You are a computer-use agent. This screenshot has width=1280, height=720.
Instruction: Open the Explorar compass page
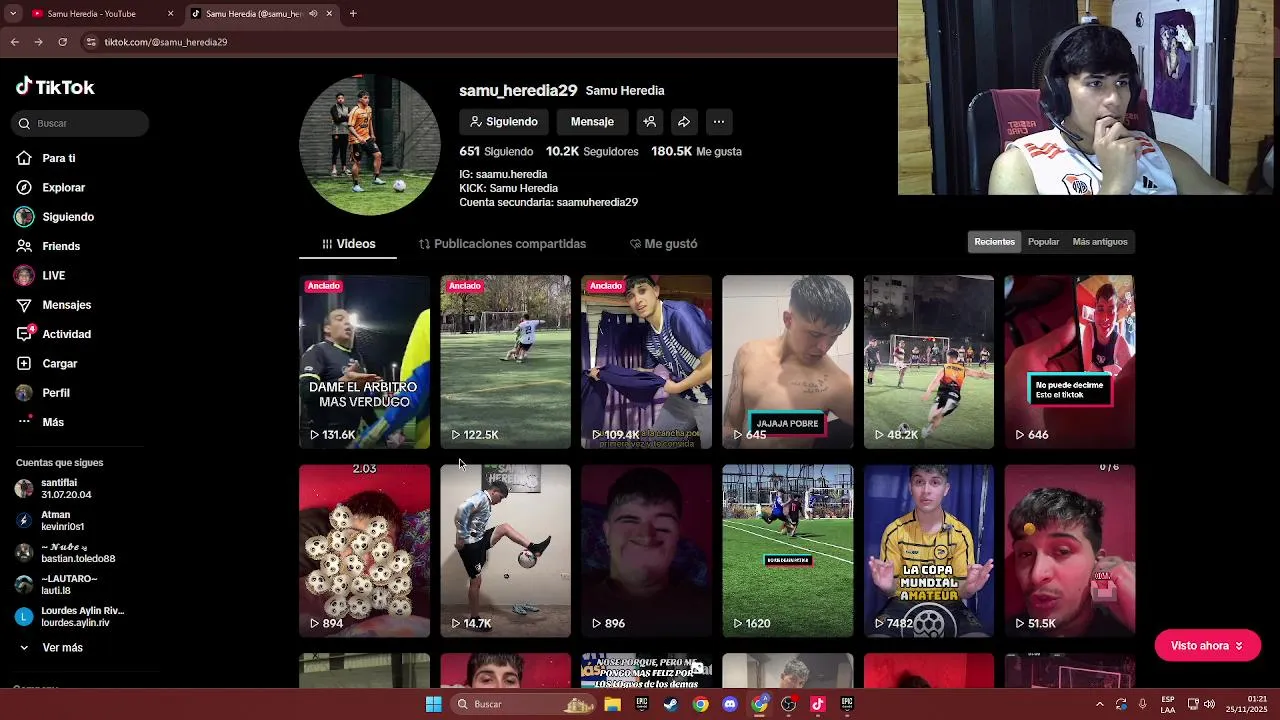tap(51, 187)
